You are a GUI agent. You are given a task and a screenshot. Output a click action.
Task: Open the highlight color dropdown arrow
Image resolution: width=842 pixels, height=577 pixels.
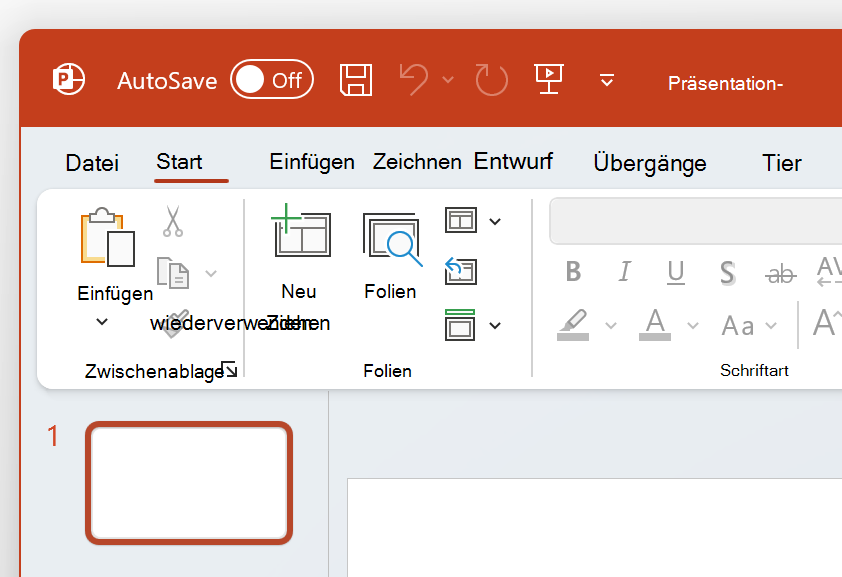coord(611,325)
